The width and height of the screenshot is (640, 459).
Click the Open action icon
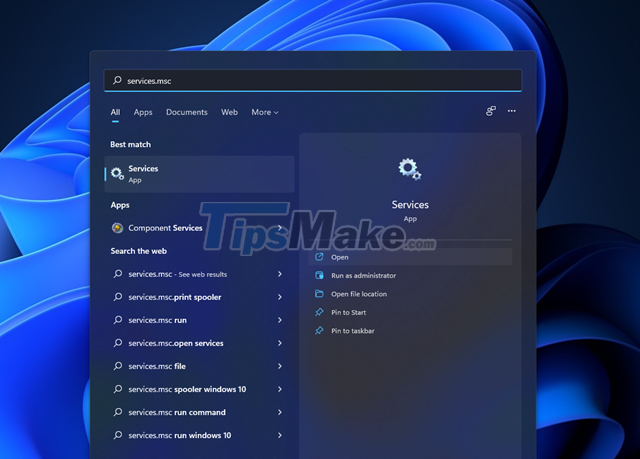(x=319, y=257)
